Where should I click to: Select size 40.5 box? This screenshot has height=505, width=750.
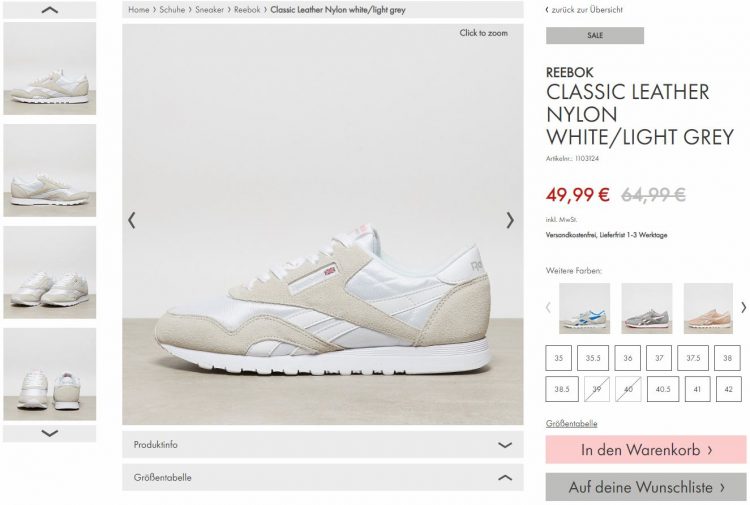(663, 389)
